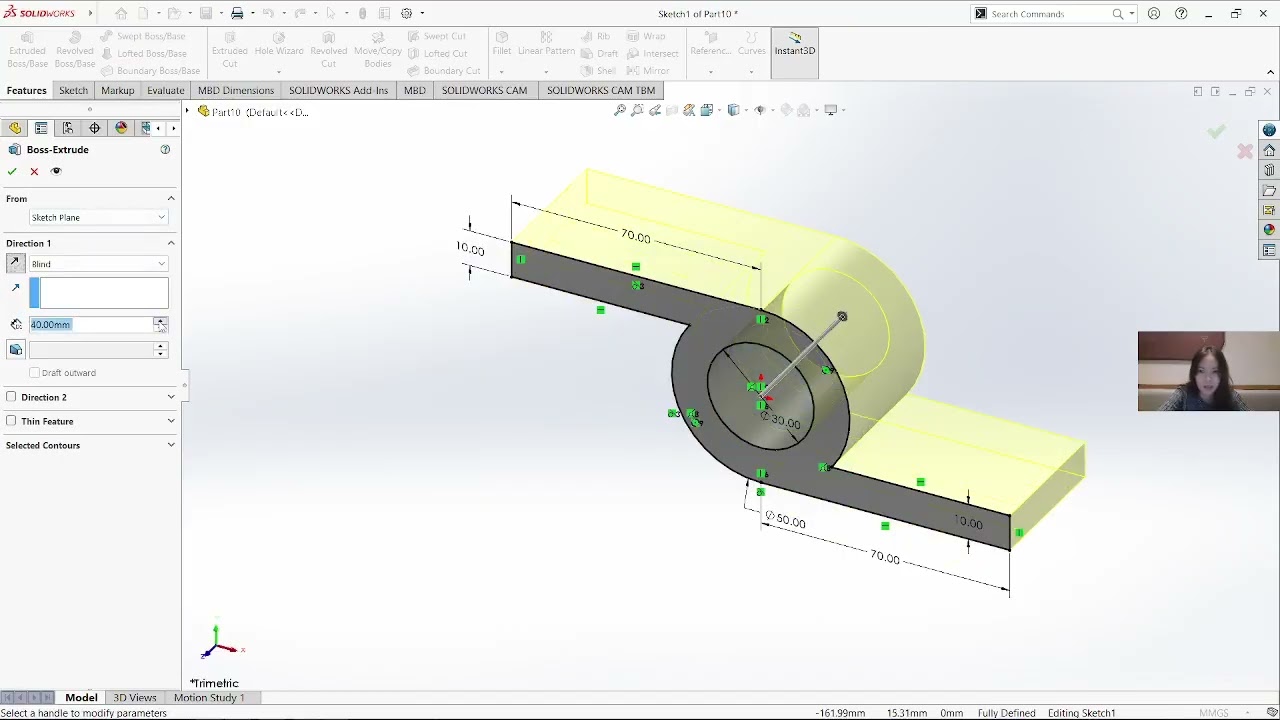Open View Settings monitor icon
1280x720 pixels.
(831, 110)
